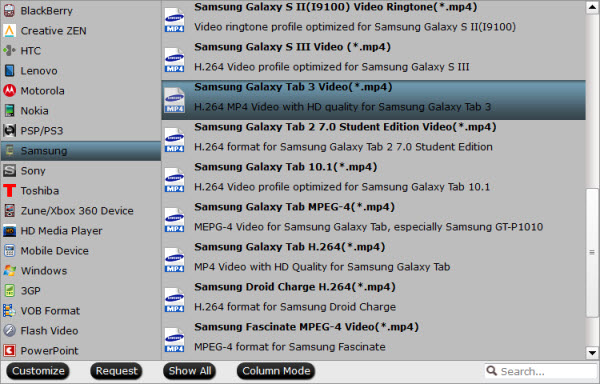Click the Customize button

(x=38, y=371)
